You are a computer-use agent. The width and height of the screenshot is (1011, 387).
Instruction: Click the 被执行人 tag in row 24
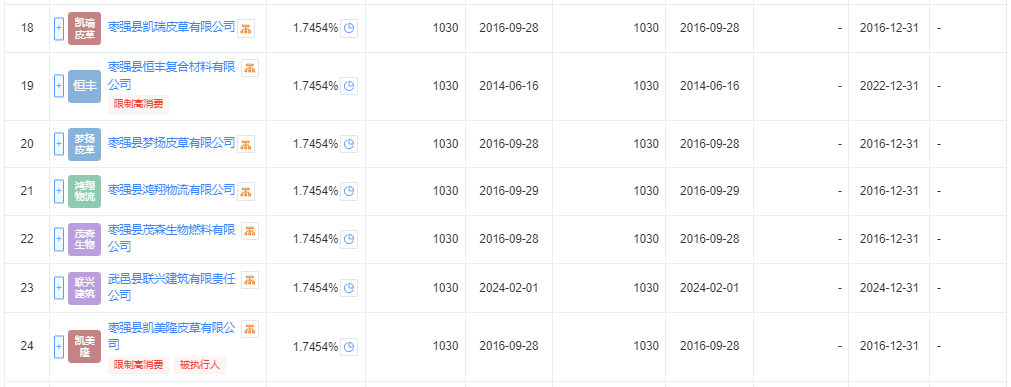[x=200, y=364]
